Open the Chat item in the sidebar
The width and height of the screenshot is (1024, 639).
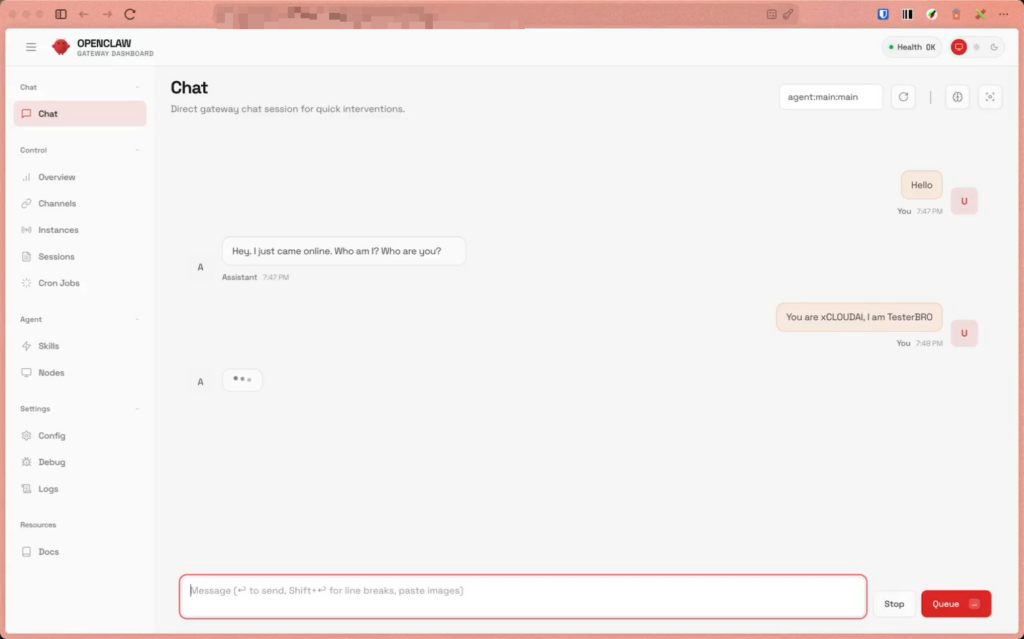(80, 114)
